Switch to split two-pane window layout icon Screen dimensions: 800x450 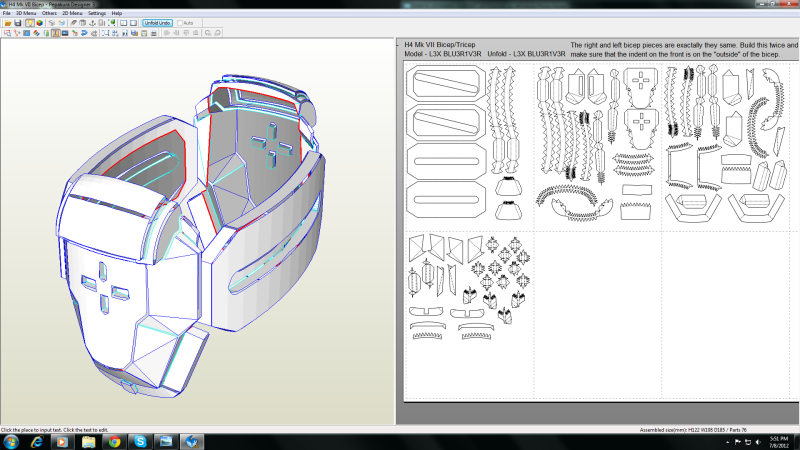pos(123,23)
